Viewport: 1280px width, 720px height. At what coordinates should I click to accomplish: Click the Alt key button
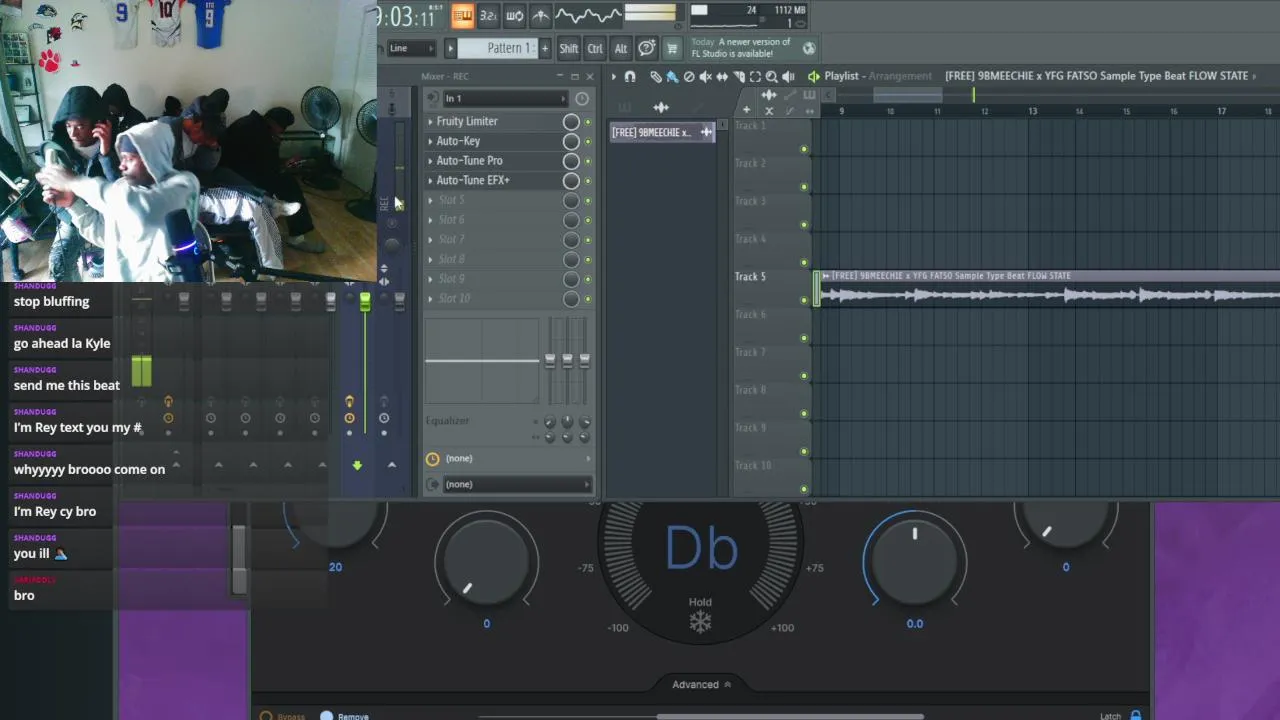[621, 48]
